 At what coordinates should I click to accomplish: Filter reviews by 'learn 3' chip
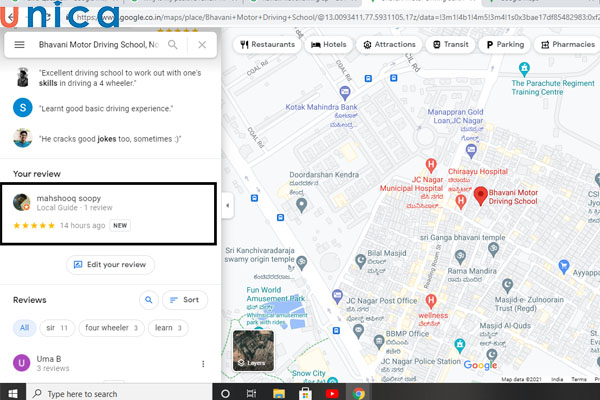click(x=168, y=328)
